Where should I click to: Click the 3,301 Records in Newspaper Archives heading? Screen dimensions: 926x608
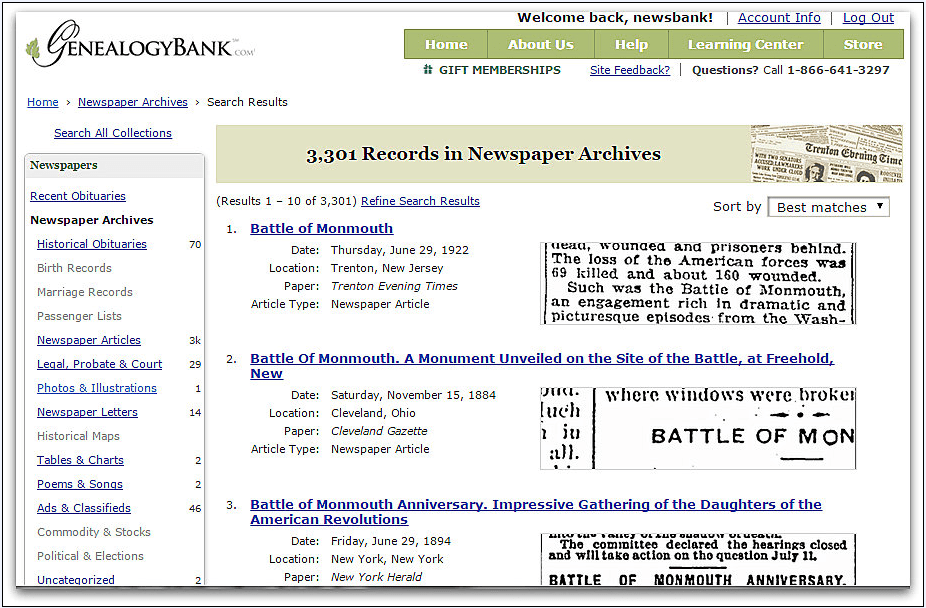[x=483, y=153]
